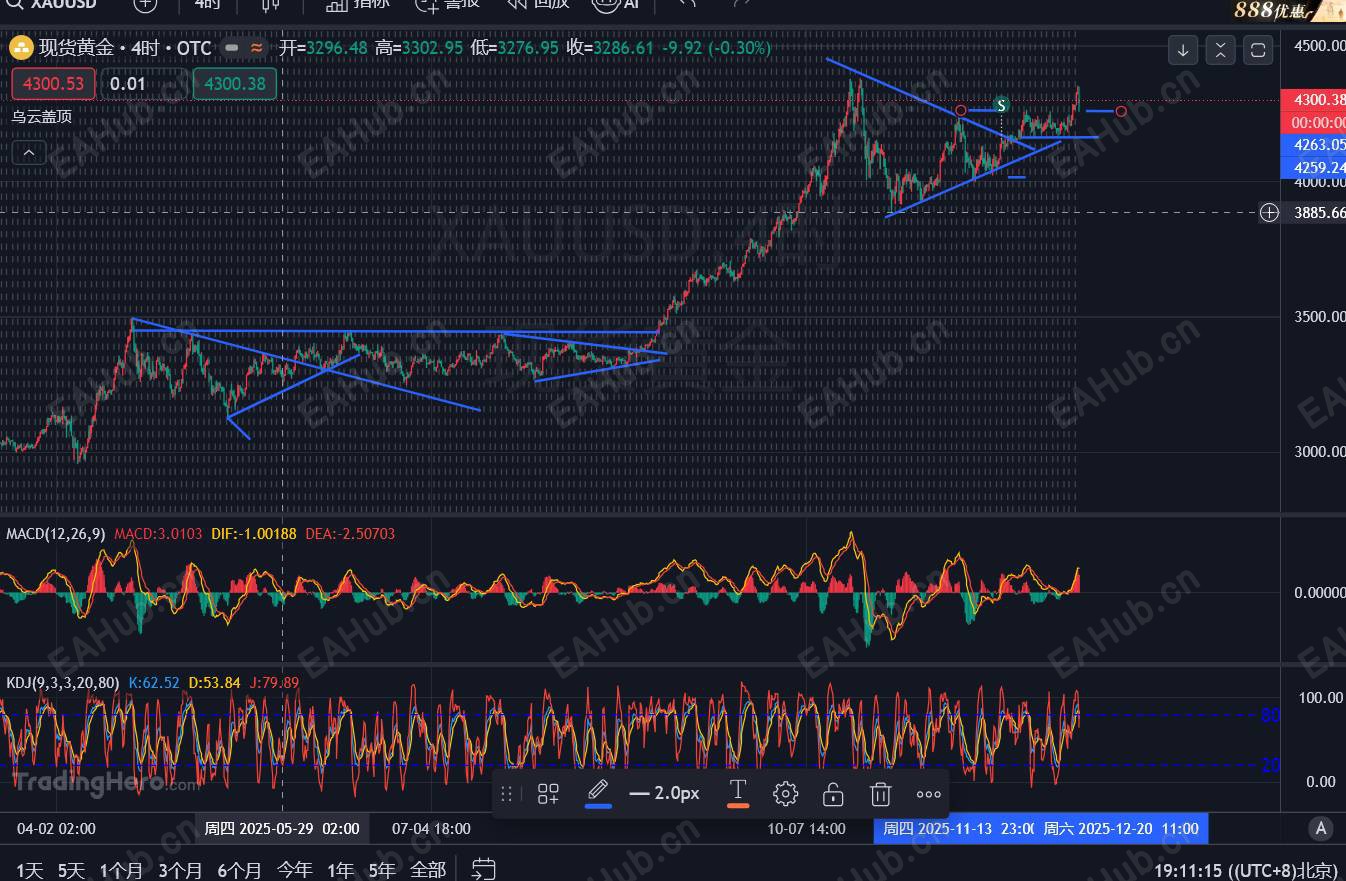Click the buy price 4300.38 button

click(235, 83)
